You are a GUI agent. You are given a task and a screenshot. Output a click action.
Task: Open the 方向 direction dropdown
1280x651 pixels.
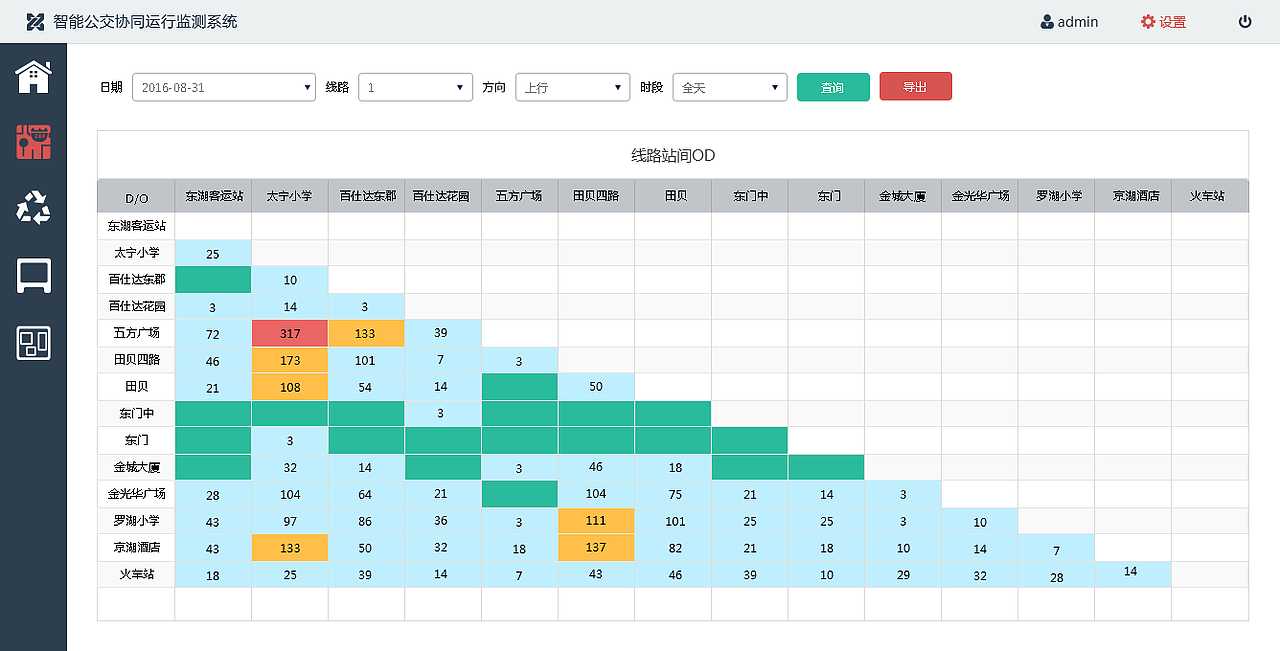572,88
